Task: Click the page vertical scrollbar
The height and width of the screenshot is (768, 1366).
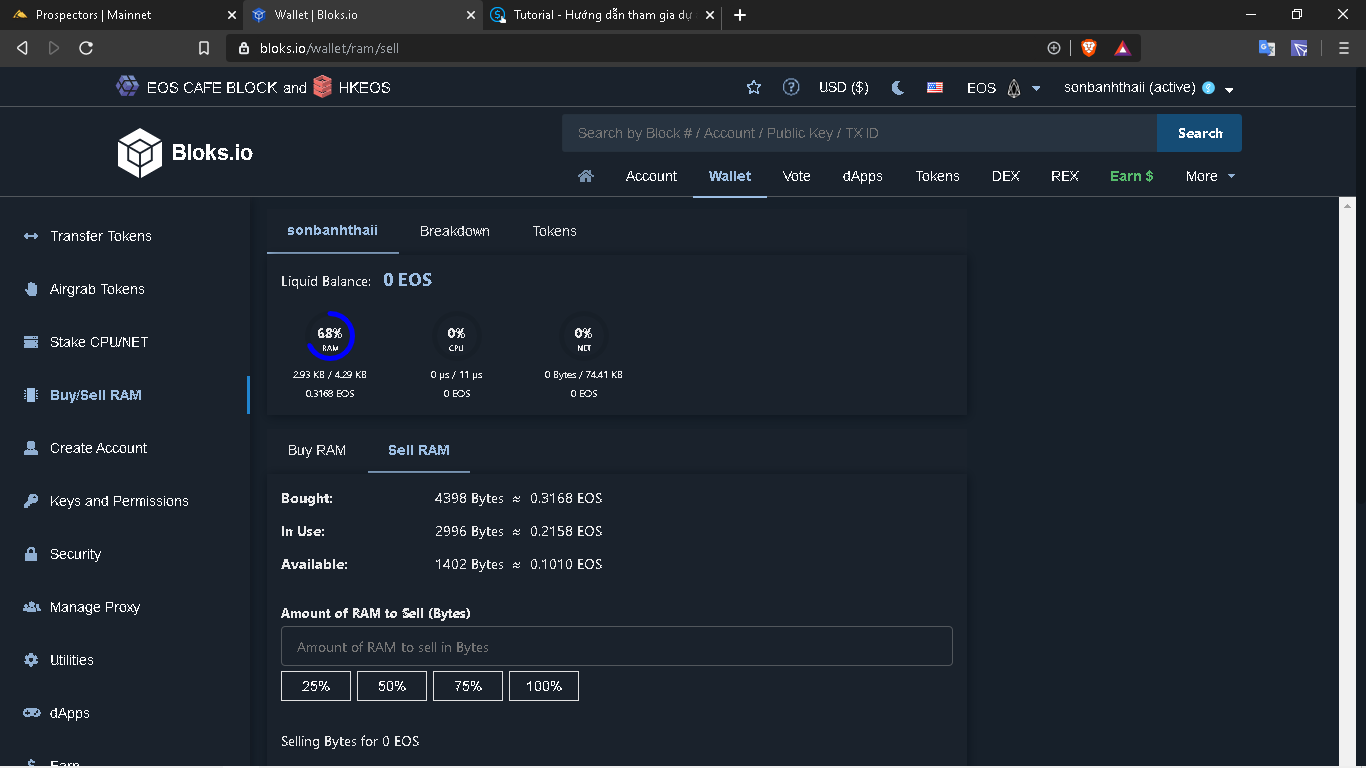Action: click(x=1347, y=482)
